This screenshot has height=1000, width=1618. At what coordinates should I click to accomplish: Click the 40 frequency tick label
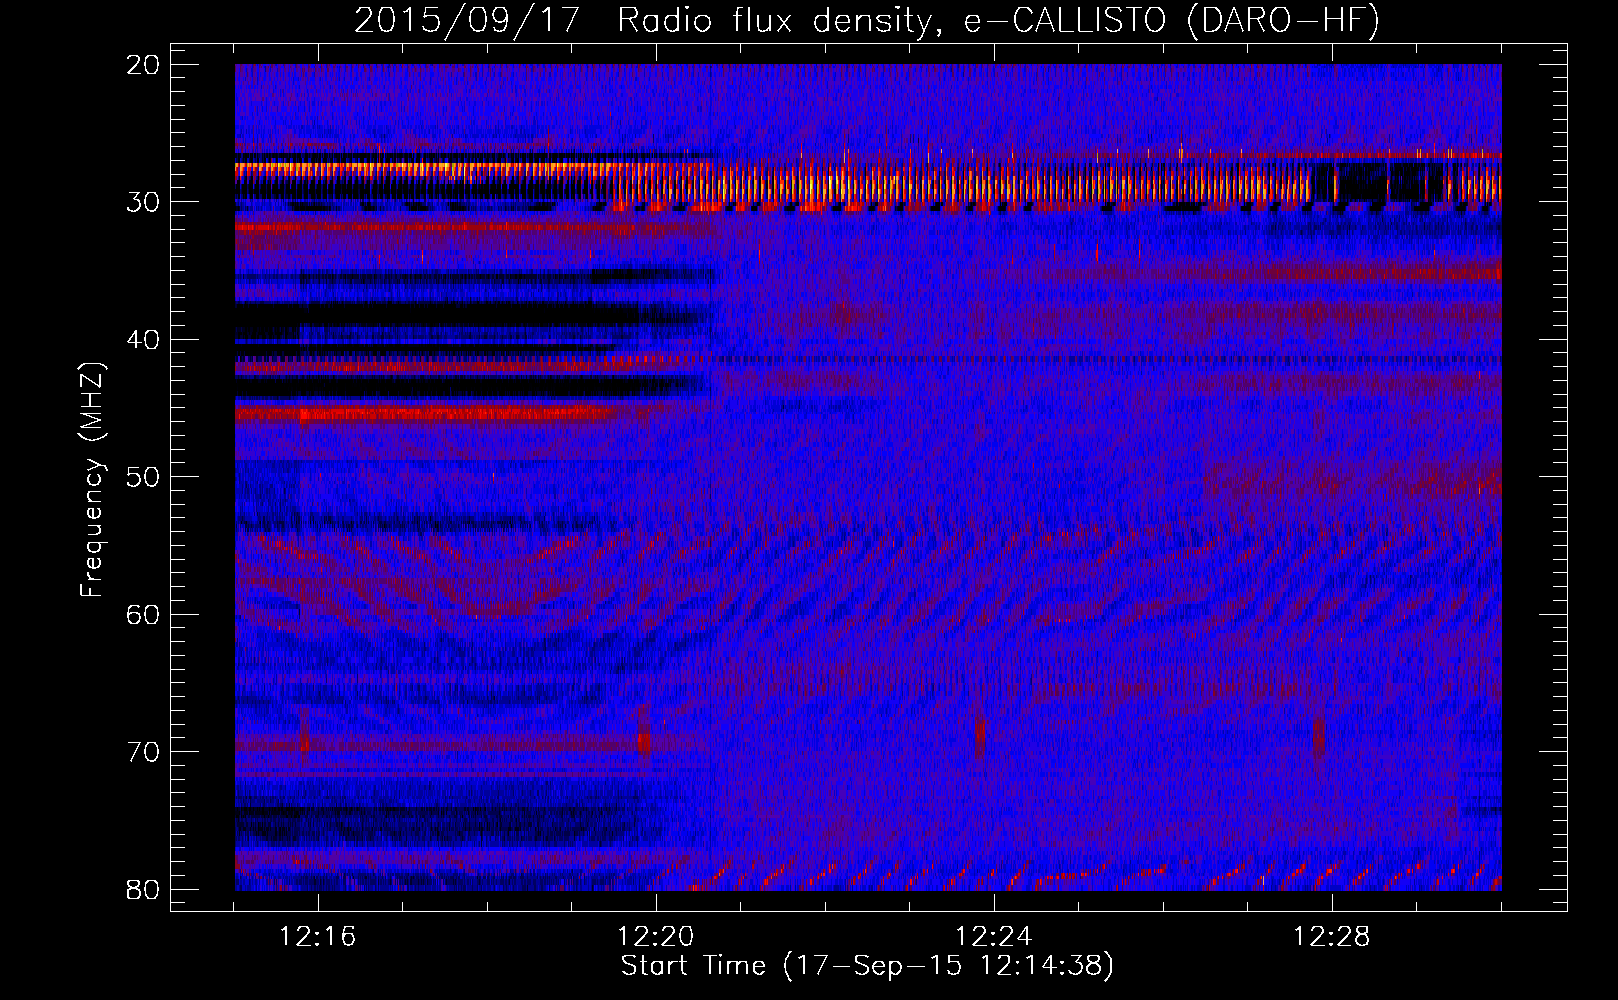143,340
